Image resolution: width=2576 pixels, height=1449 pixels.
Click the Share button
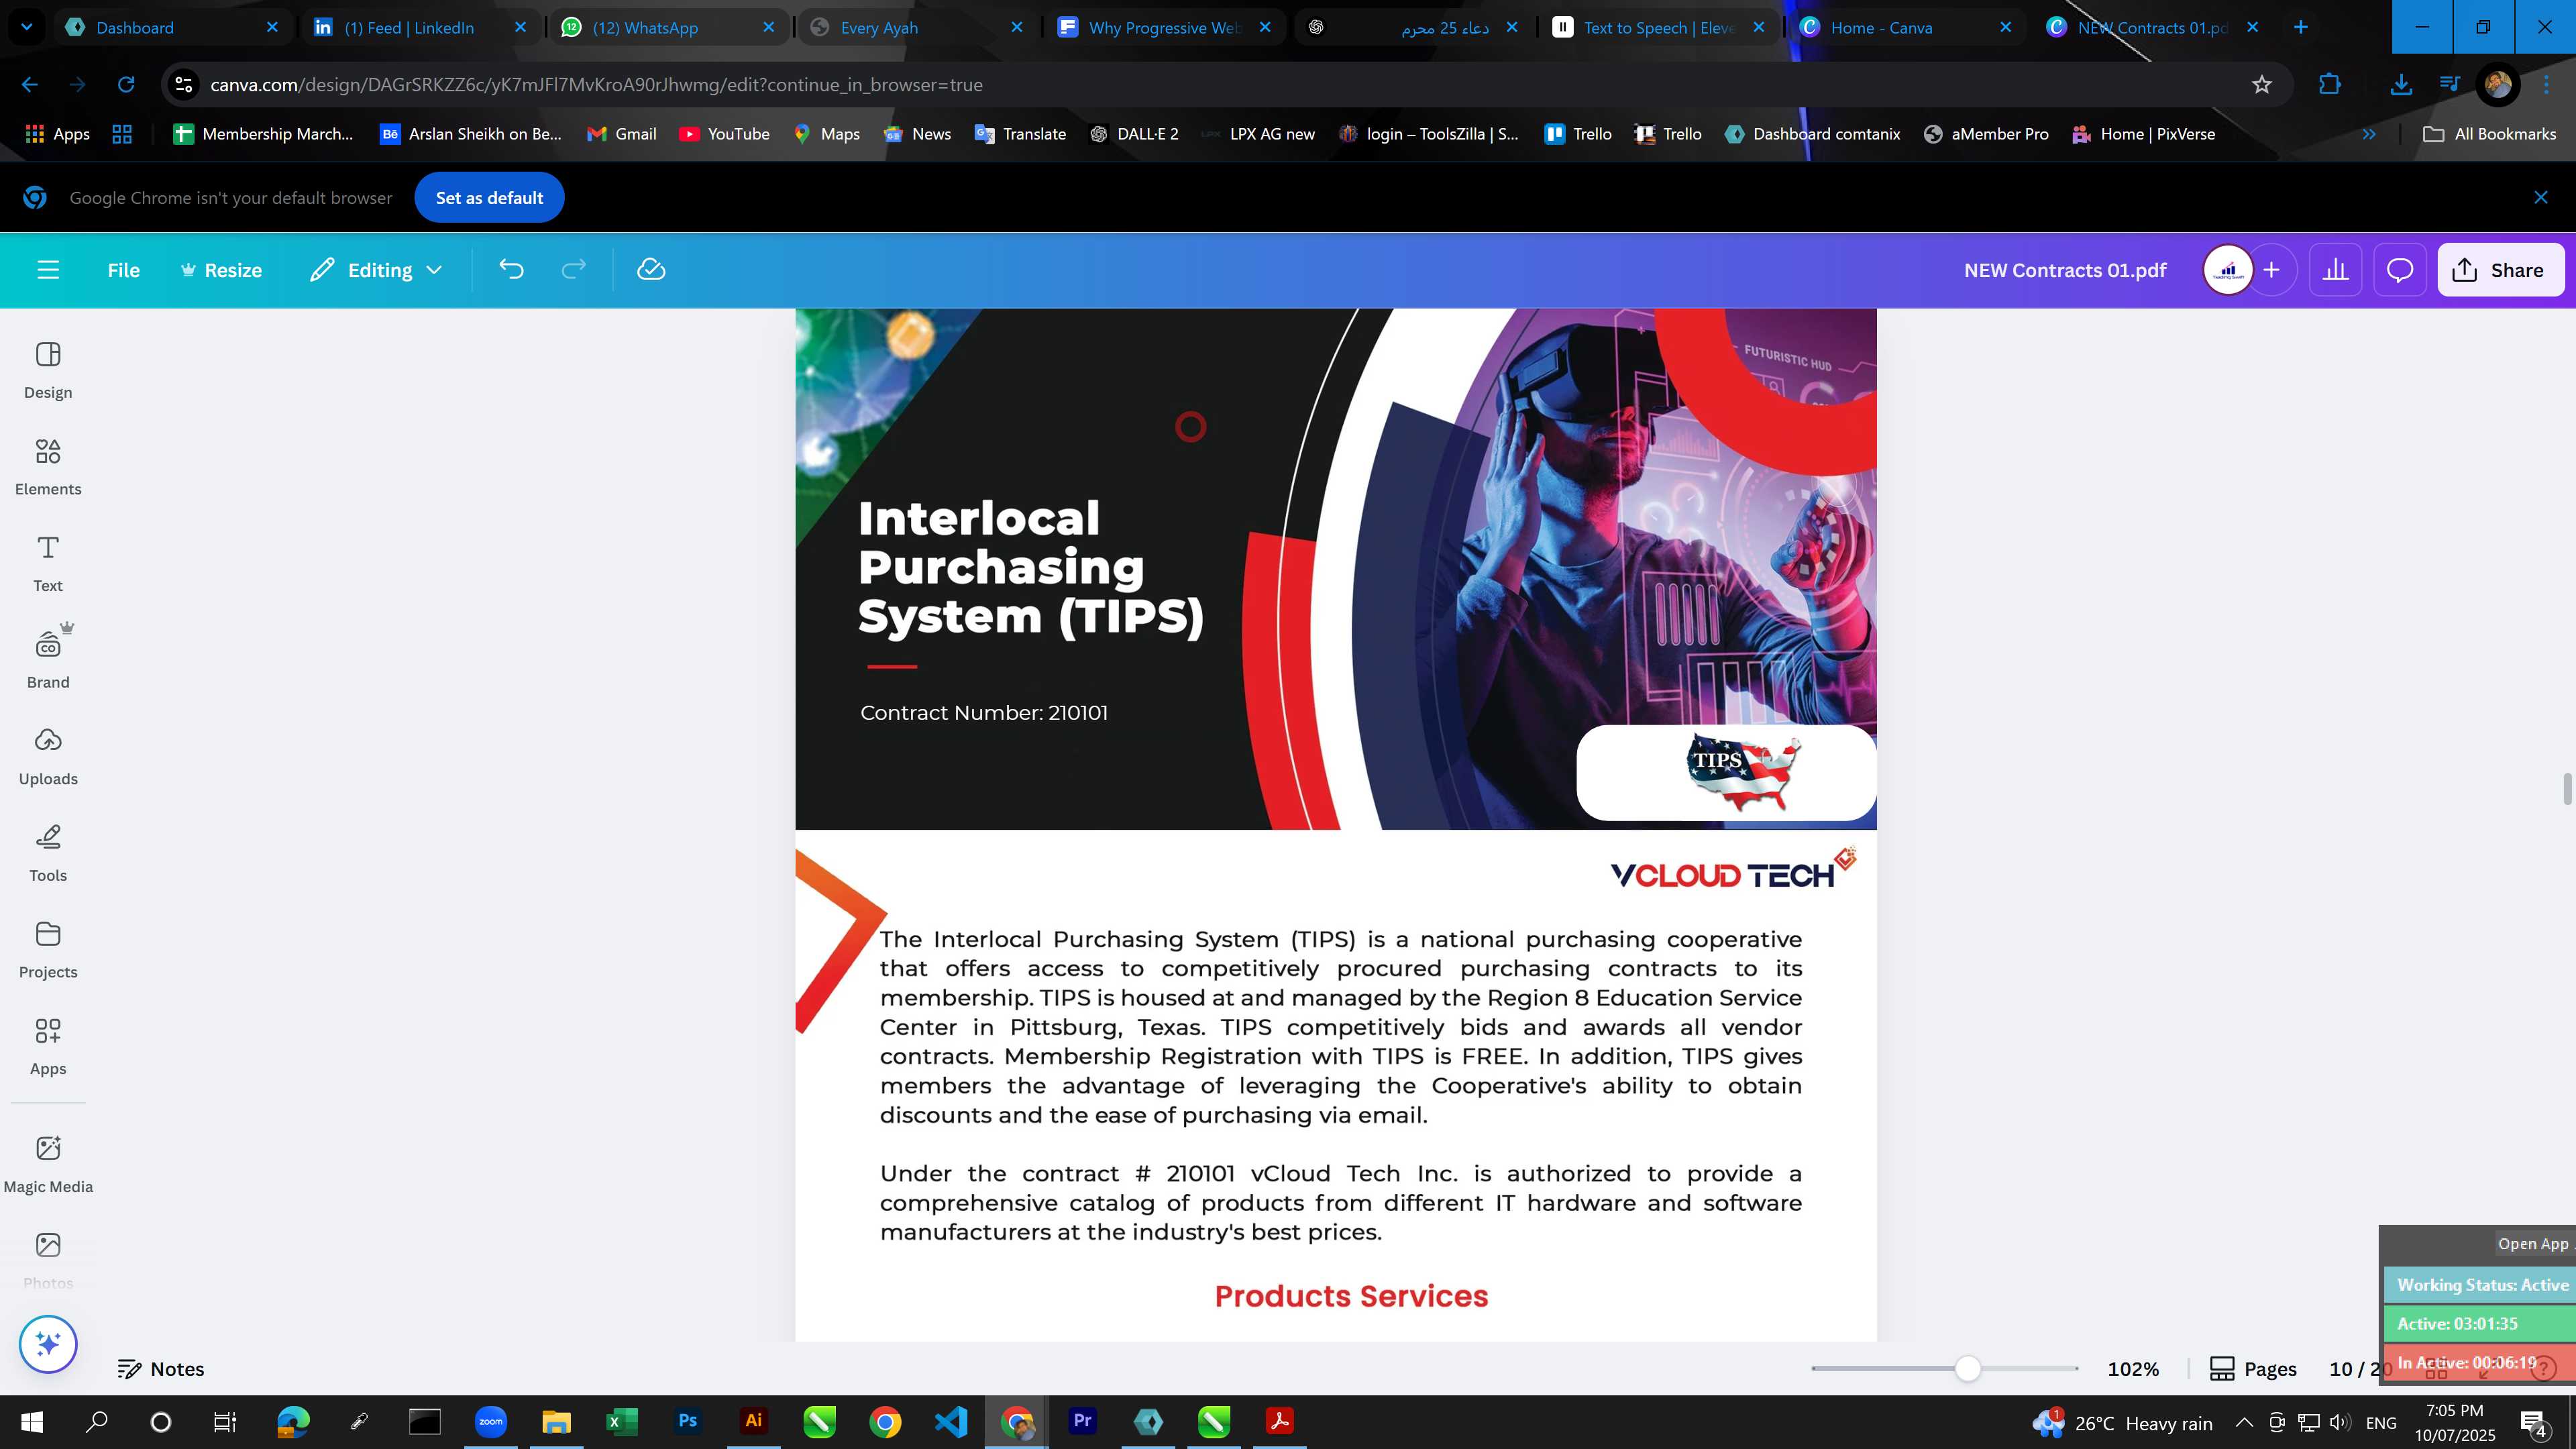click(x=2500, y=270)
